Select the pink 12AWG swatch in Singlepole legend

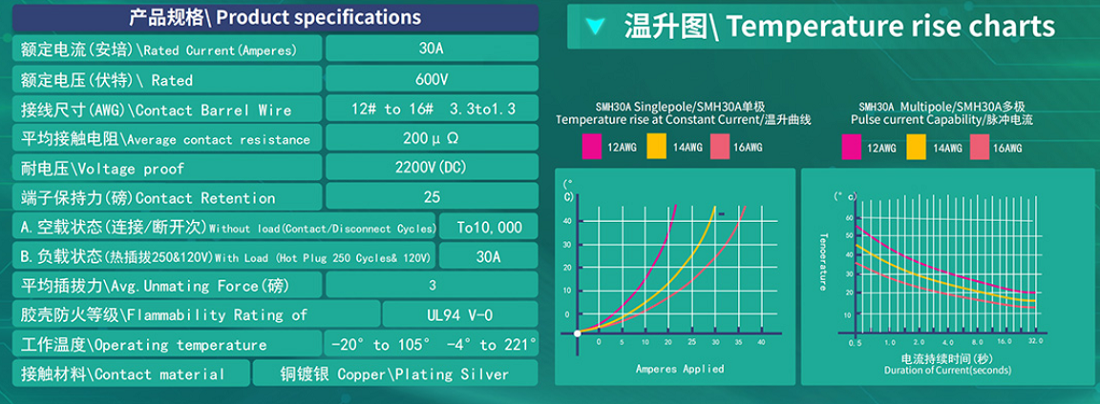(x=594, y=148)
